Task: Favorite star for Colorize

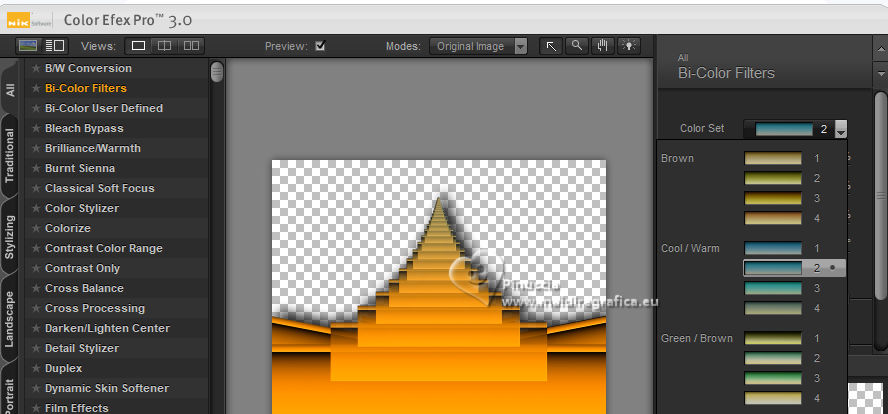Action: tap(36, 228)
